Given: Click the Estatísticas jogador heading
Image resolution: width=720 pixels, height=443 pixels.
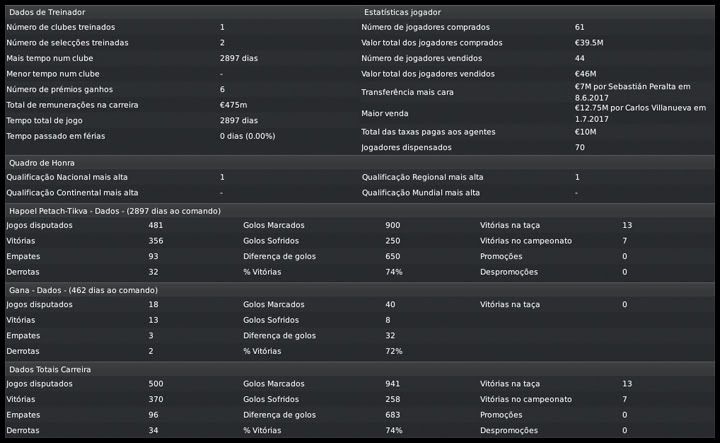Looking at the screenshot, I should point(409,11).
